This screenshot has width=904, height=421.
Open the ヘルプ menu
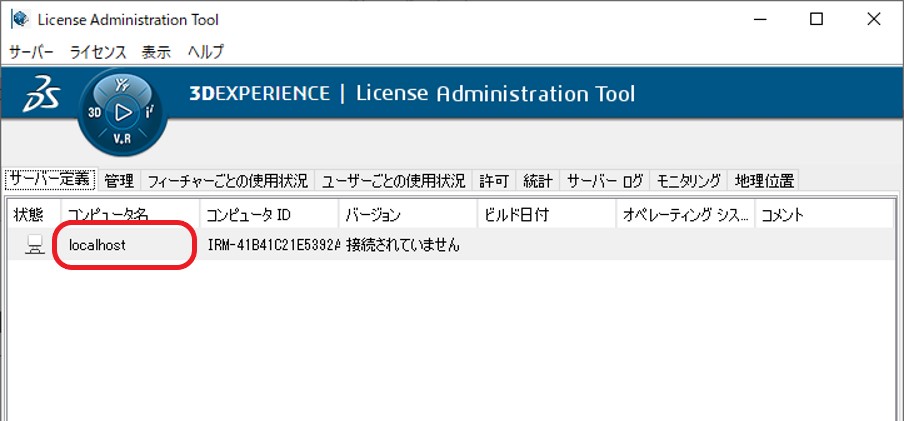(x=206, y=52)
